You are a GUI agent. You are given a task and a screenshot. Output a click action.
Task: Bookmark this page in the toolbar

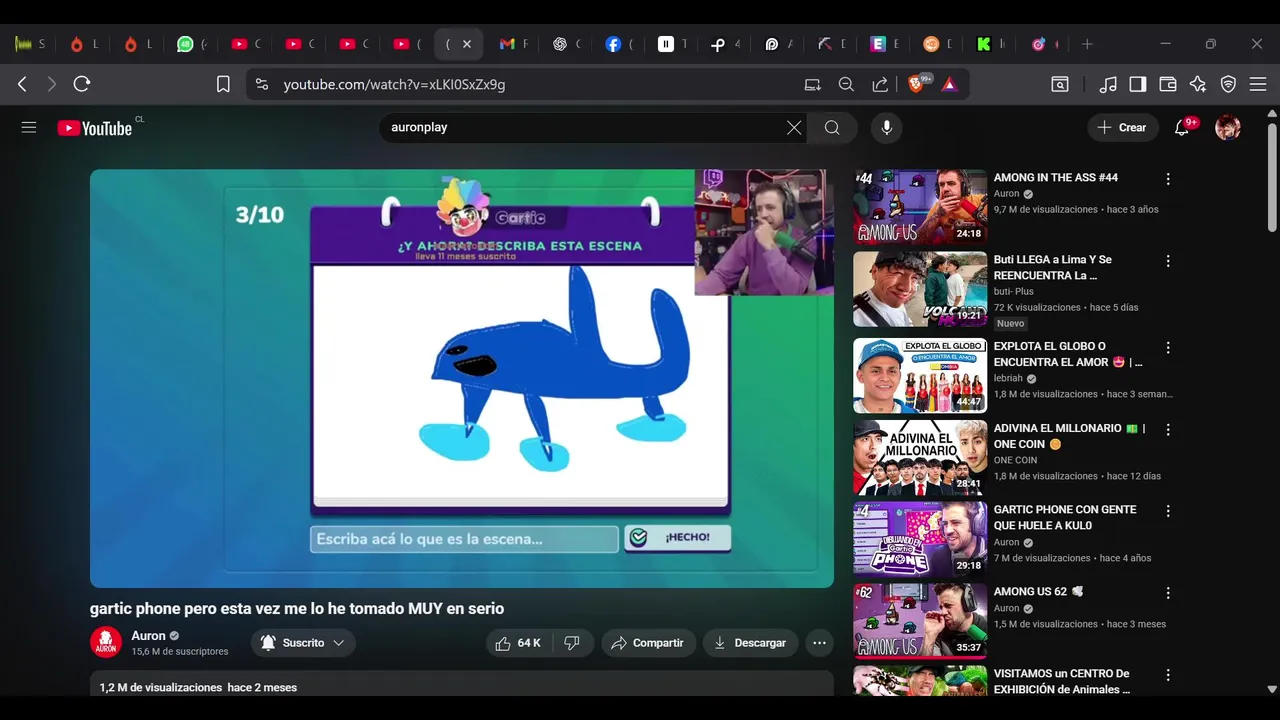click(223, 85)
